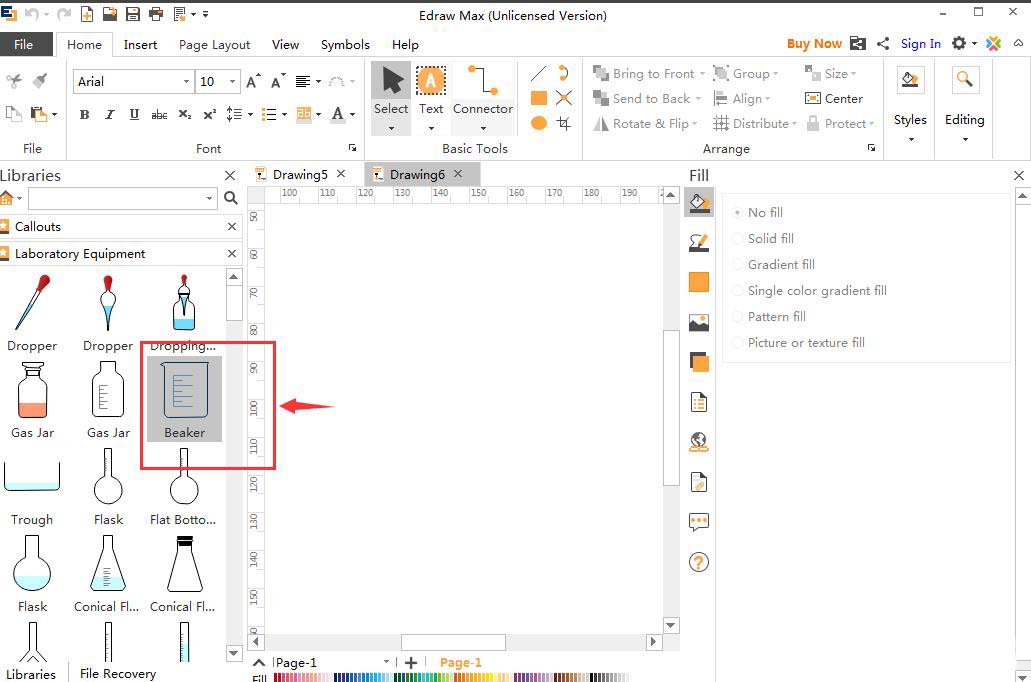Click the Buy Now link

[x=814, y=44]
